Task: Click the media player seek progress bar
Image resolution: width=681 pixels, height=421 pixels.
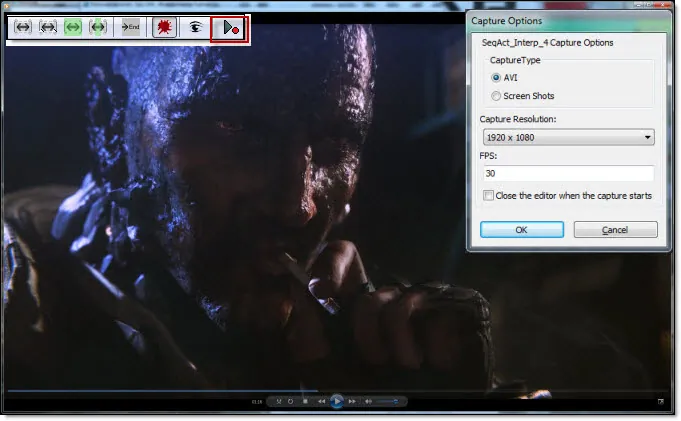Action: [337, 391]
